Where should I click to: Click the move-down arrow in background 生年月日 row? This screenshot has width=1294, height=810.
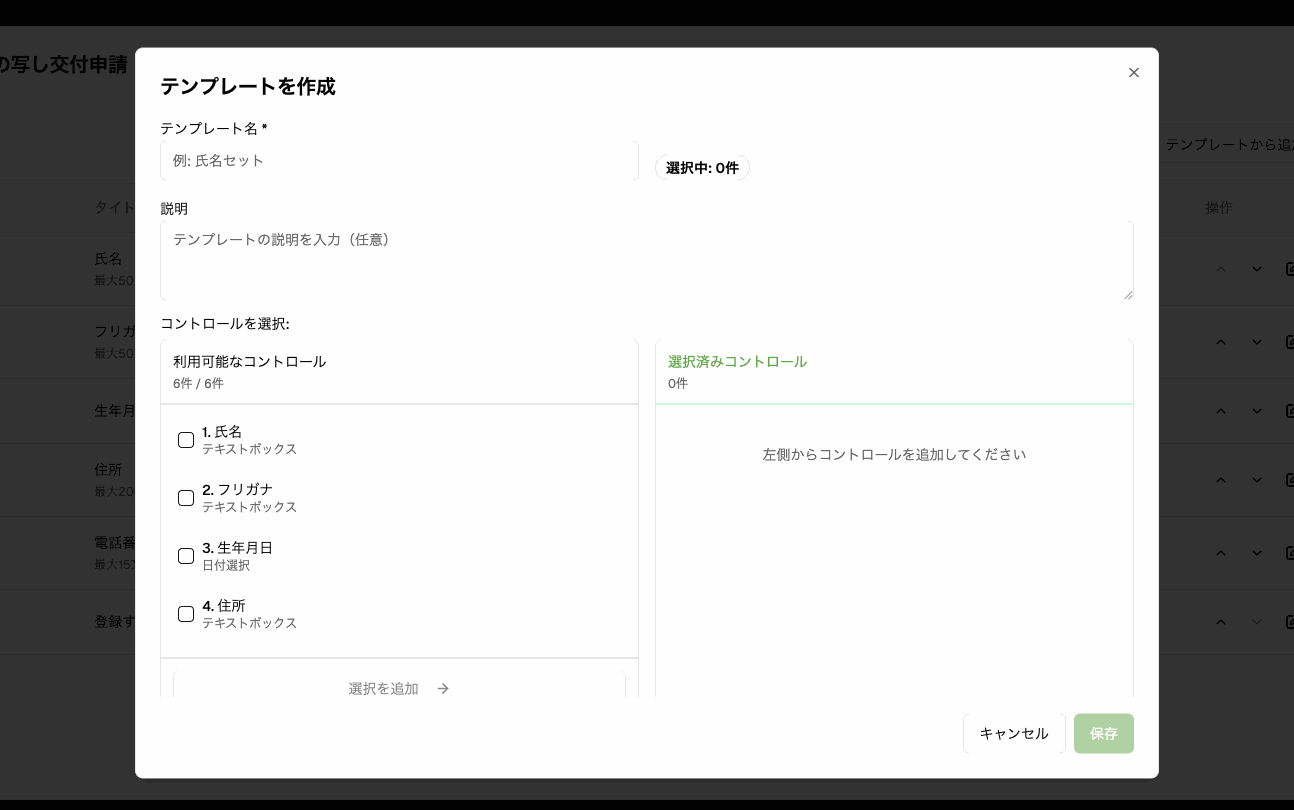point(1257,411)
